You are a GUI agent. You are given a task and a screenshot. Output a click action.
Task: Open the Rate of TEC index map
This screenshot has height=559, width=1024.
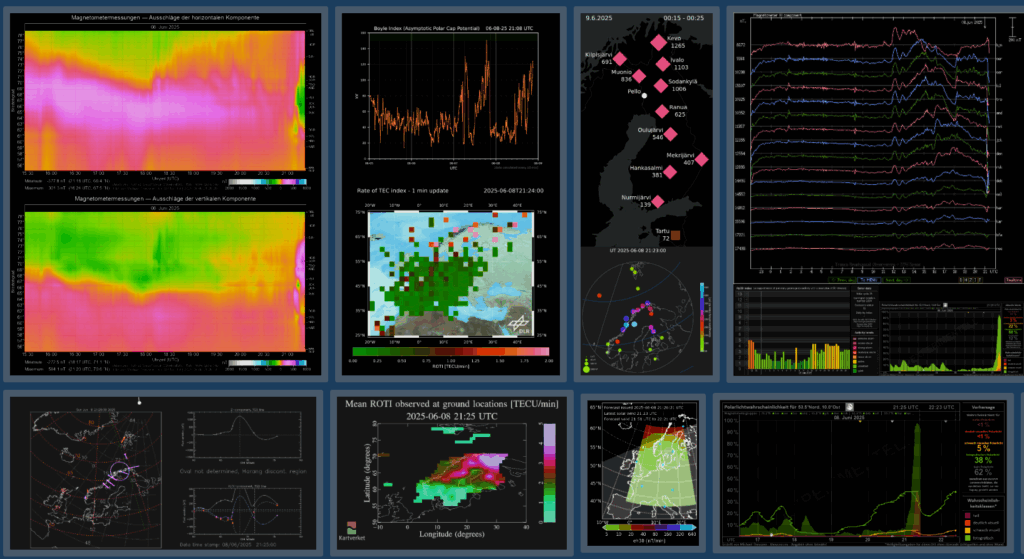pos(451,274)
